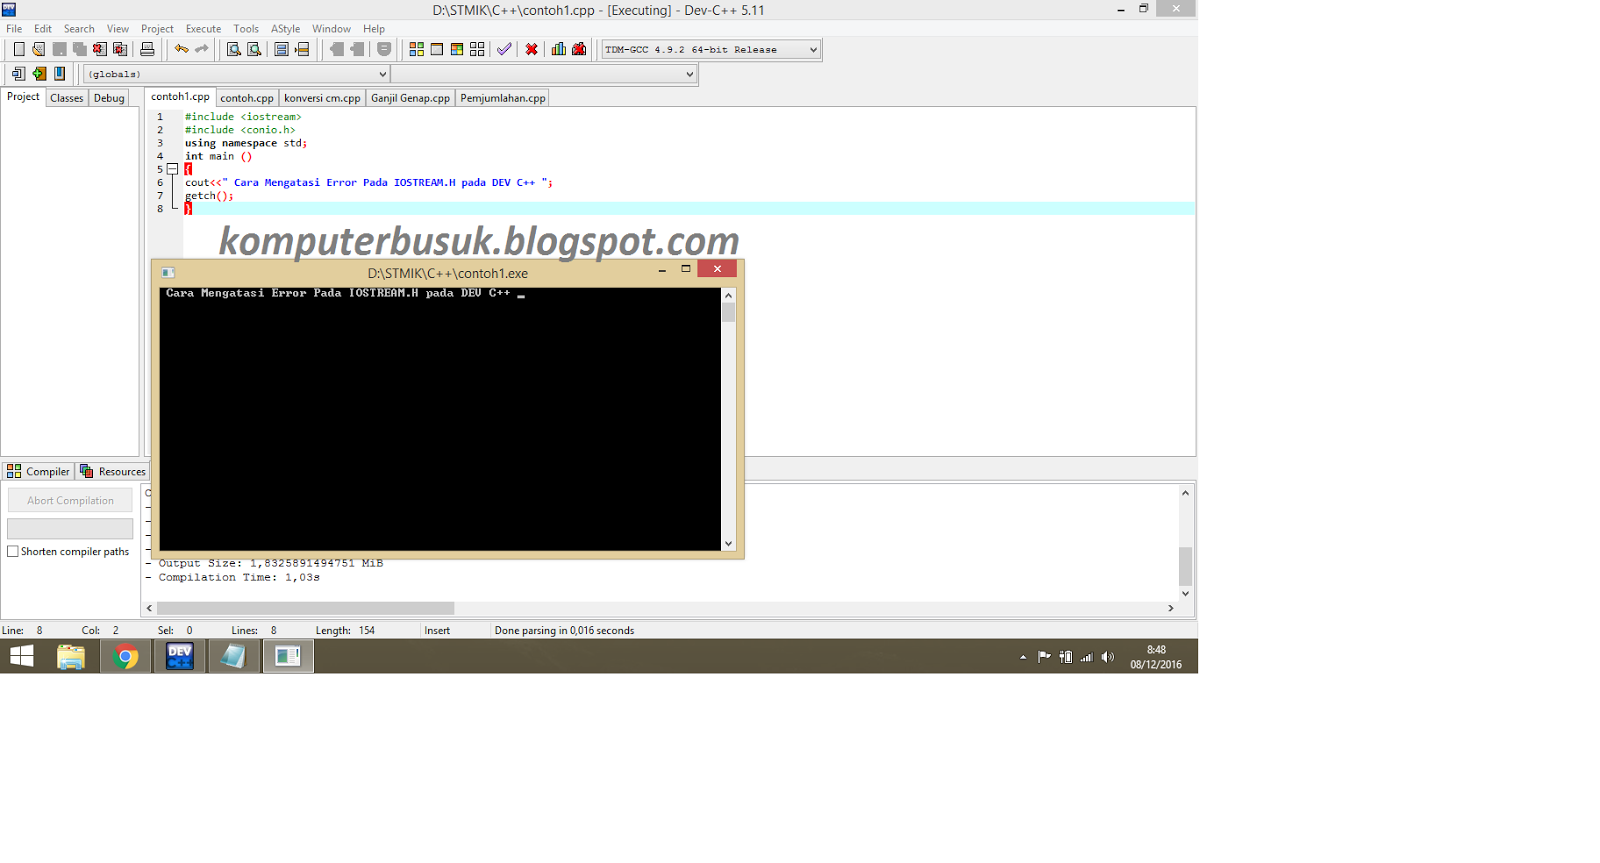Screen dimensions: 1600x863
Task: Click 'Done parsing in 0,016 seconds' status text
Action: pos(564,630)
